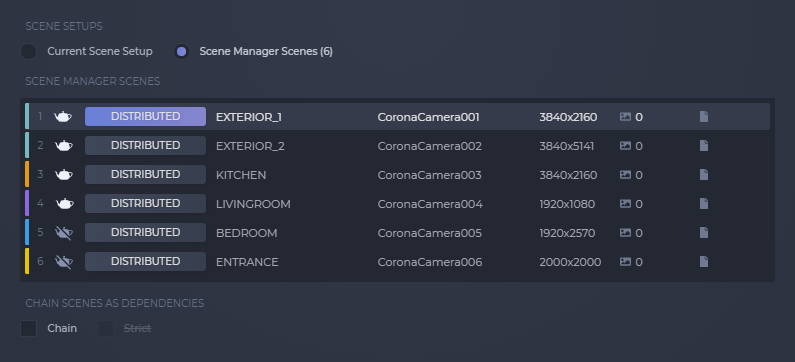Image resolution: width=795 pixels, height=362 pixels.
Task: Click the image count icon on EXTERIOR_1 row
Action: (x=626, y=117)
